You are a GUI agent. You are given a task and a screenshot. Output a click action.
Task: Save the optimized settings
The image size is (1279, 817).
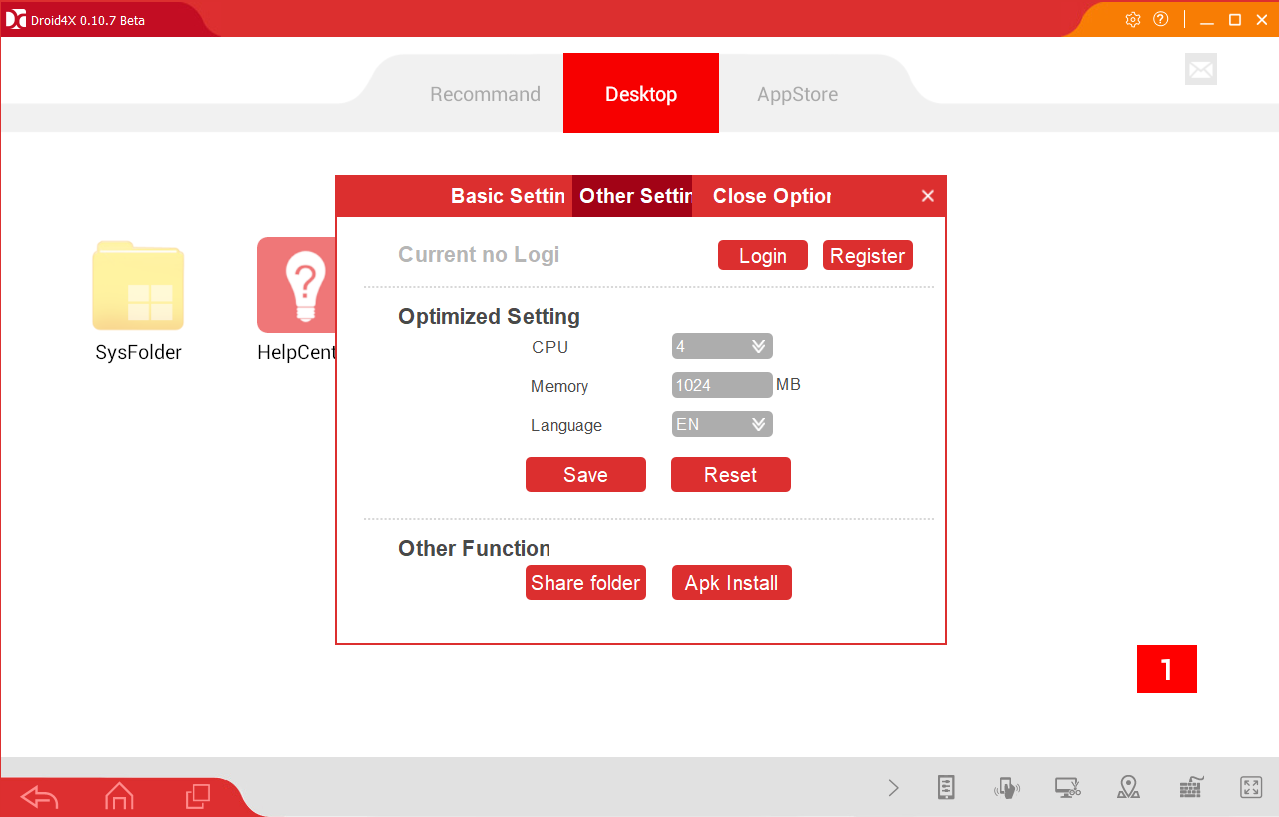[586, 475]
